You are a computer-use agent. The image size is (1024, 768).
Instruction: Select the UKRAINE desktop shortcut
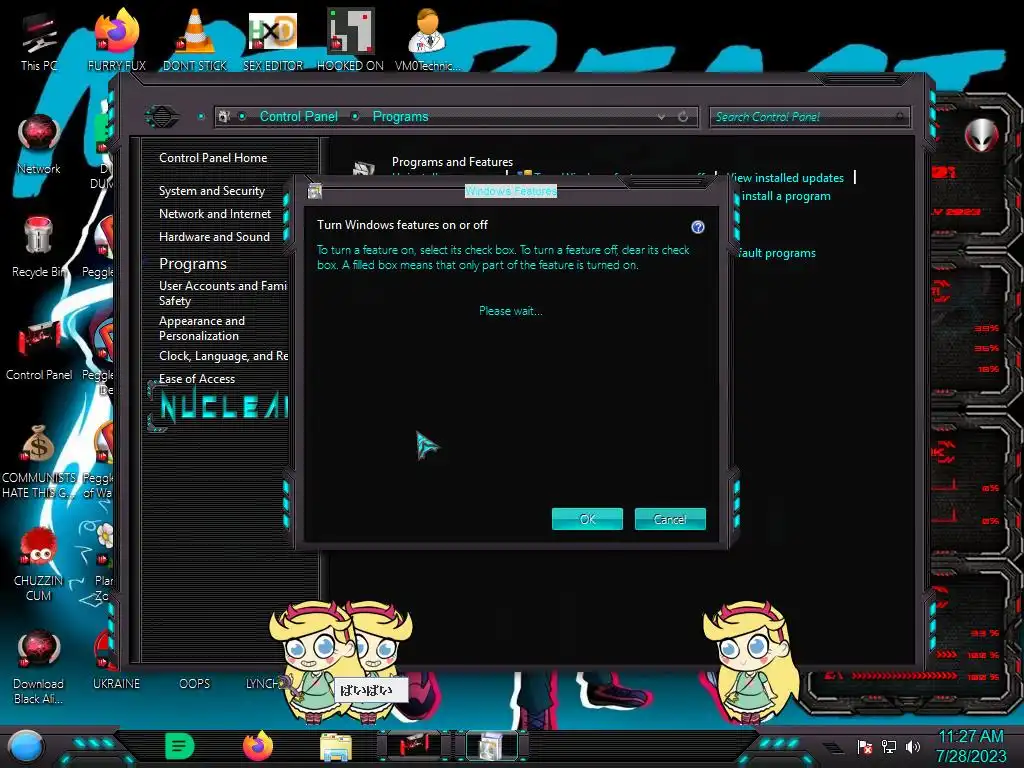tap(116, 683)
